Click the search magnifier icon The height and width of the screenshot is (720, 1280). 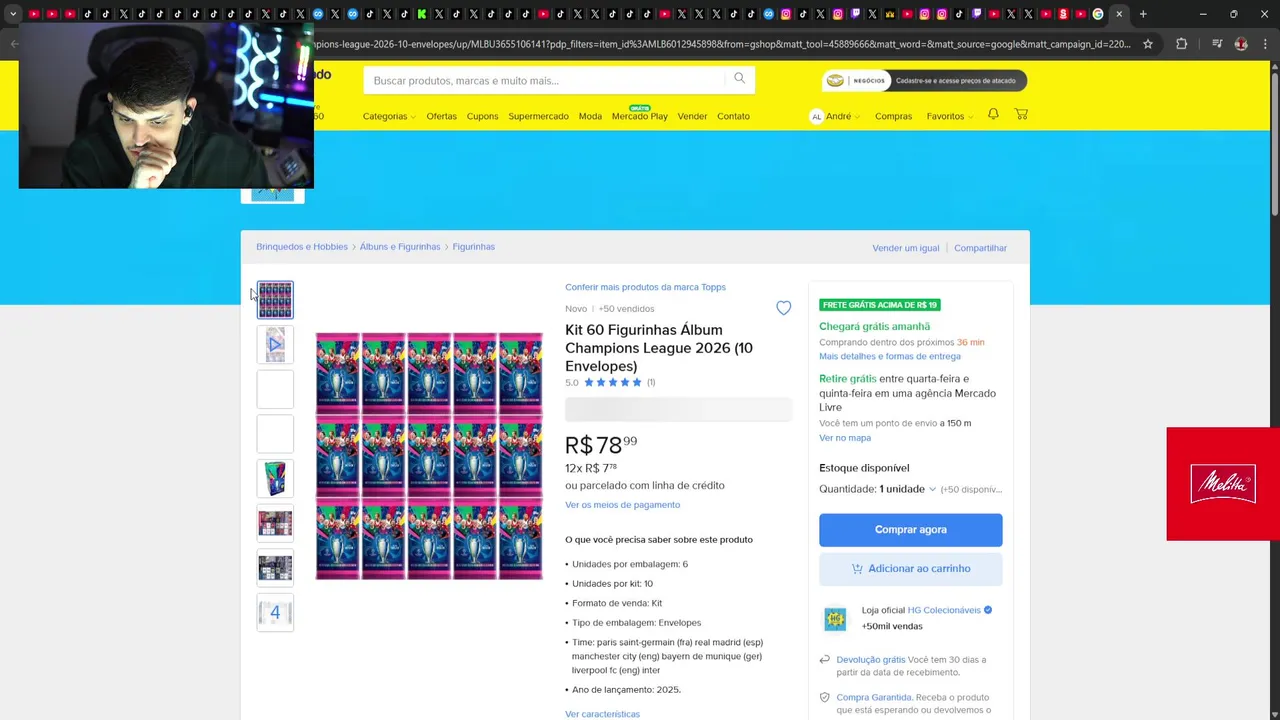[739, 79]
